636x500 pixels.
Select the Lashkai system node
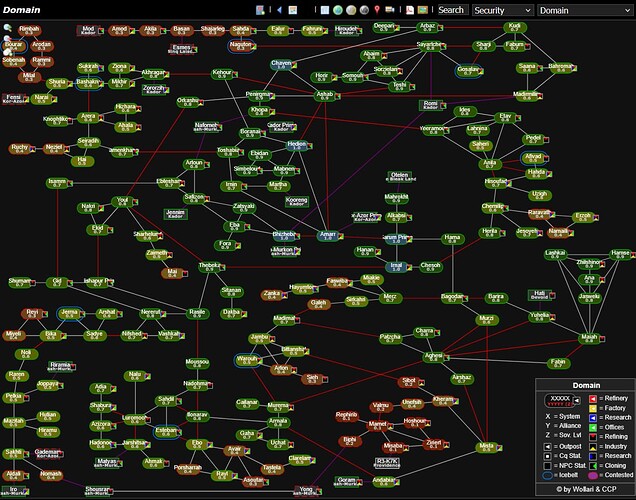pos(554,254)
